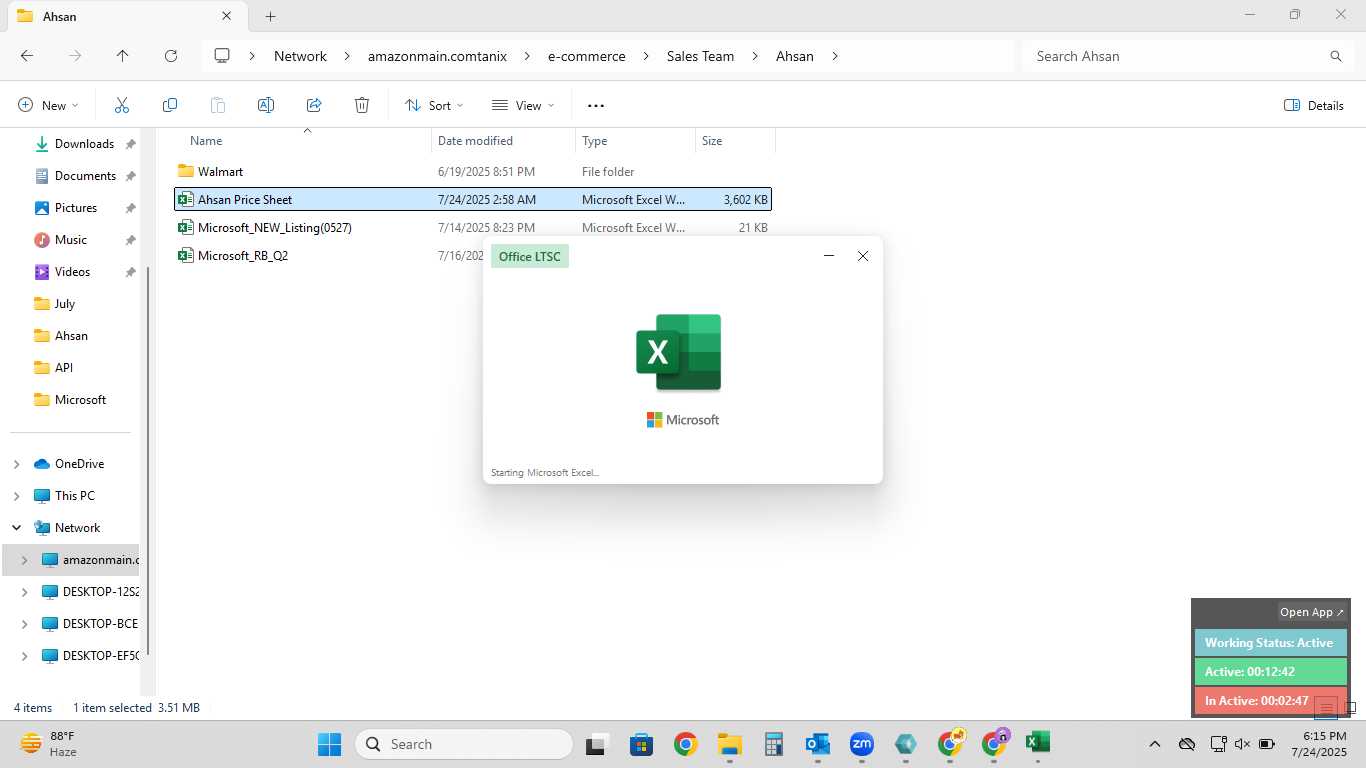Click Network in the breadcrumb path

300,56
